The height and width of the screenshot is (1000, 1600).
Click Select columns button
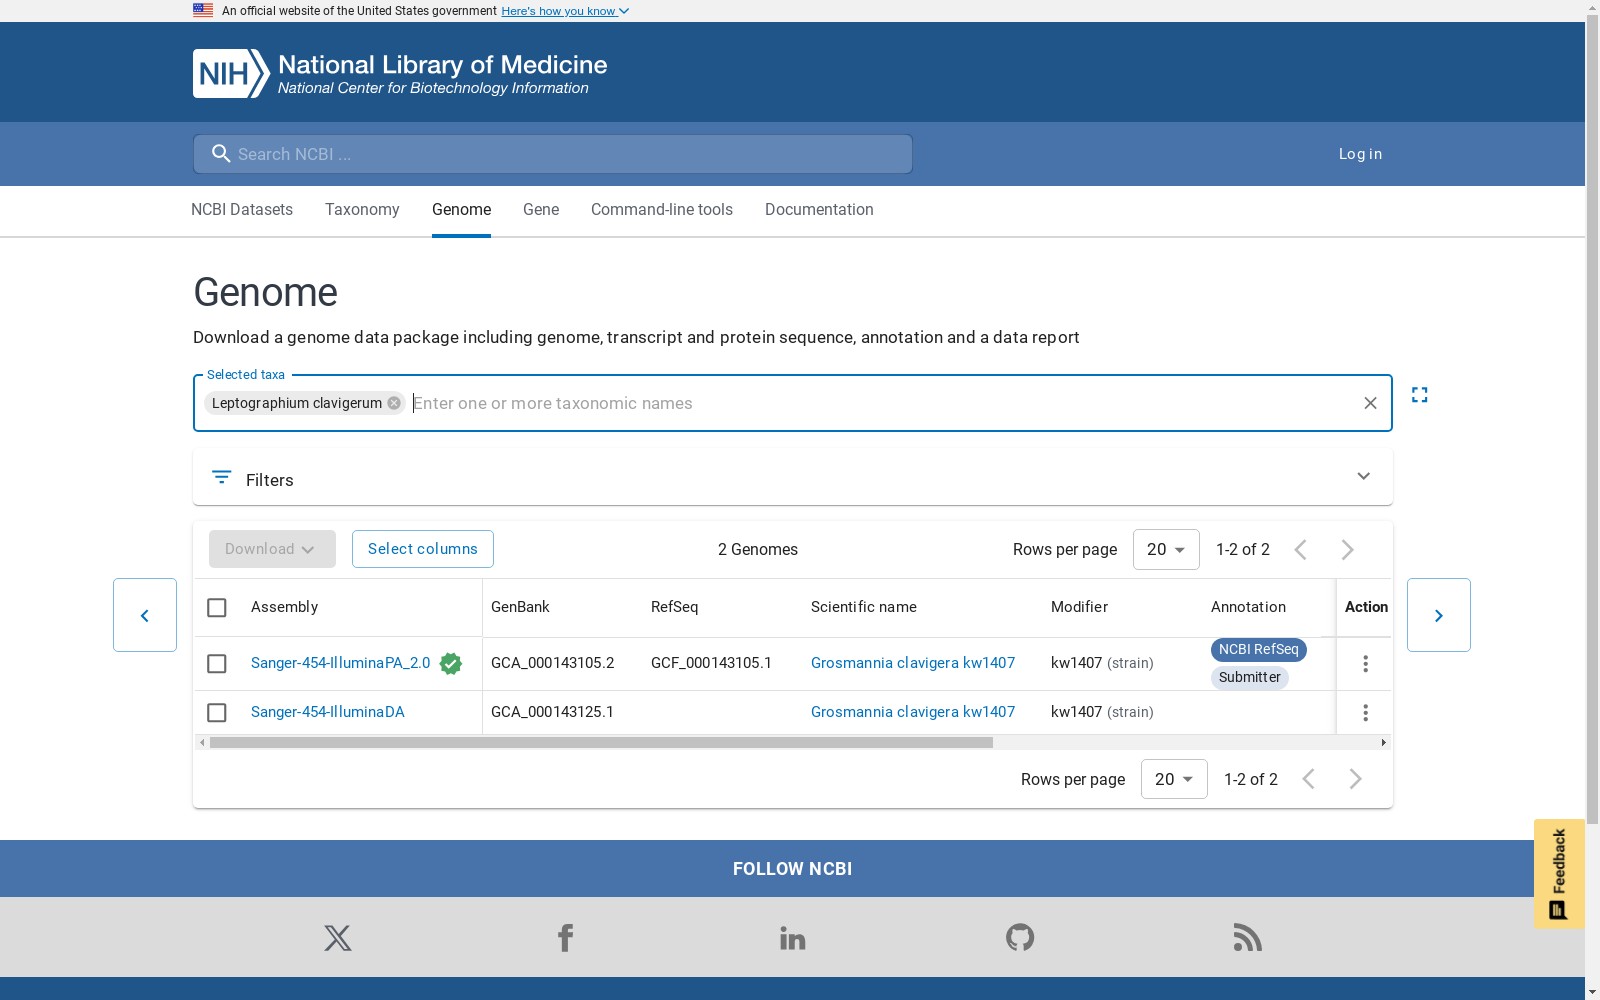coord(423,549)
